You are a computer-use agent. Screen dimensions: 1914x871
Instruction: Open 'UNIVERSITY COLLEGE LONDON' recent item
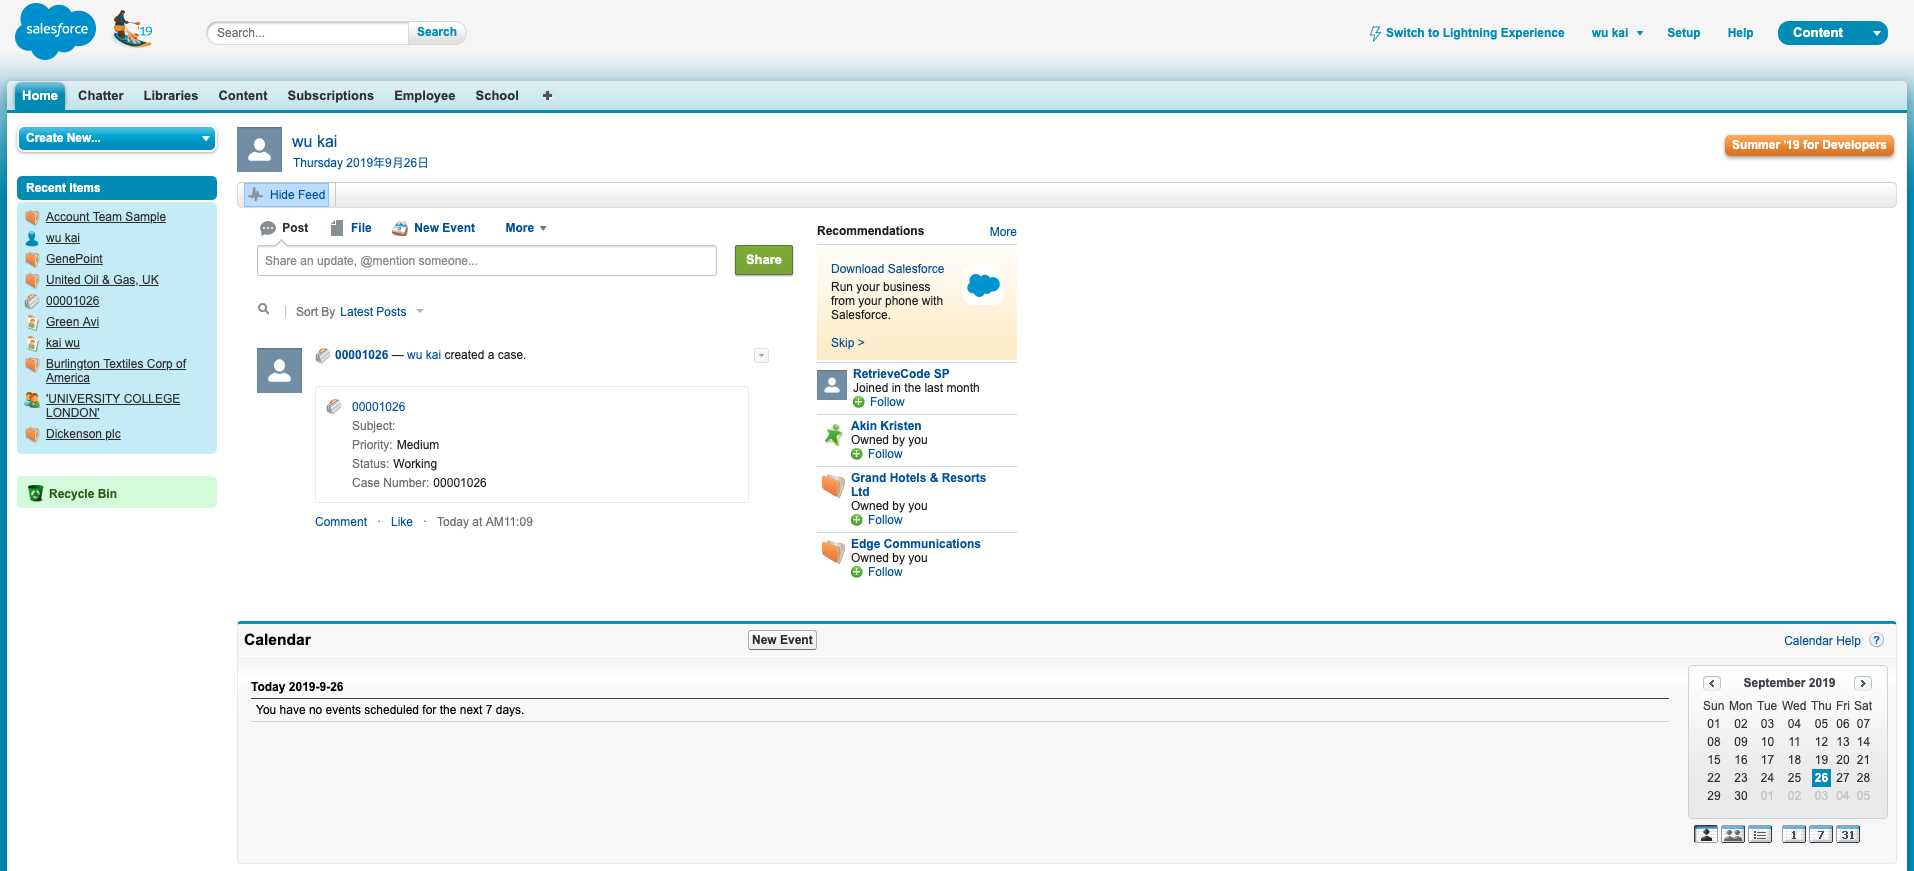113,406
